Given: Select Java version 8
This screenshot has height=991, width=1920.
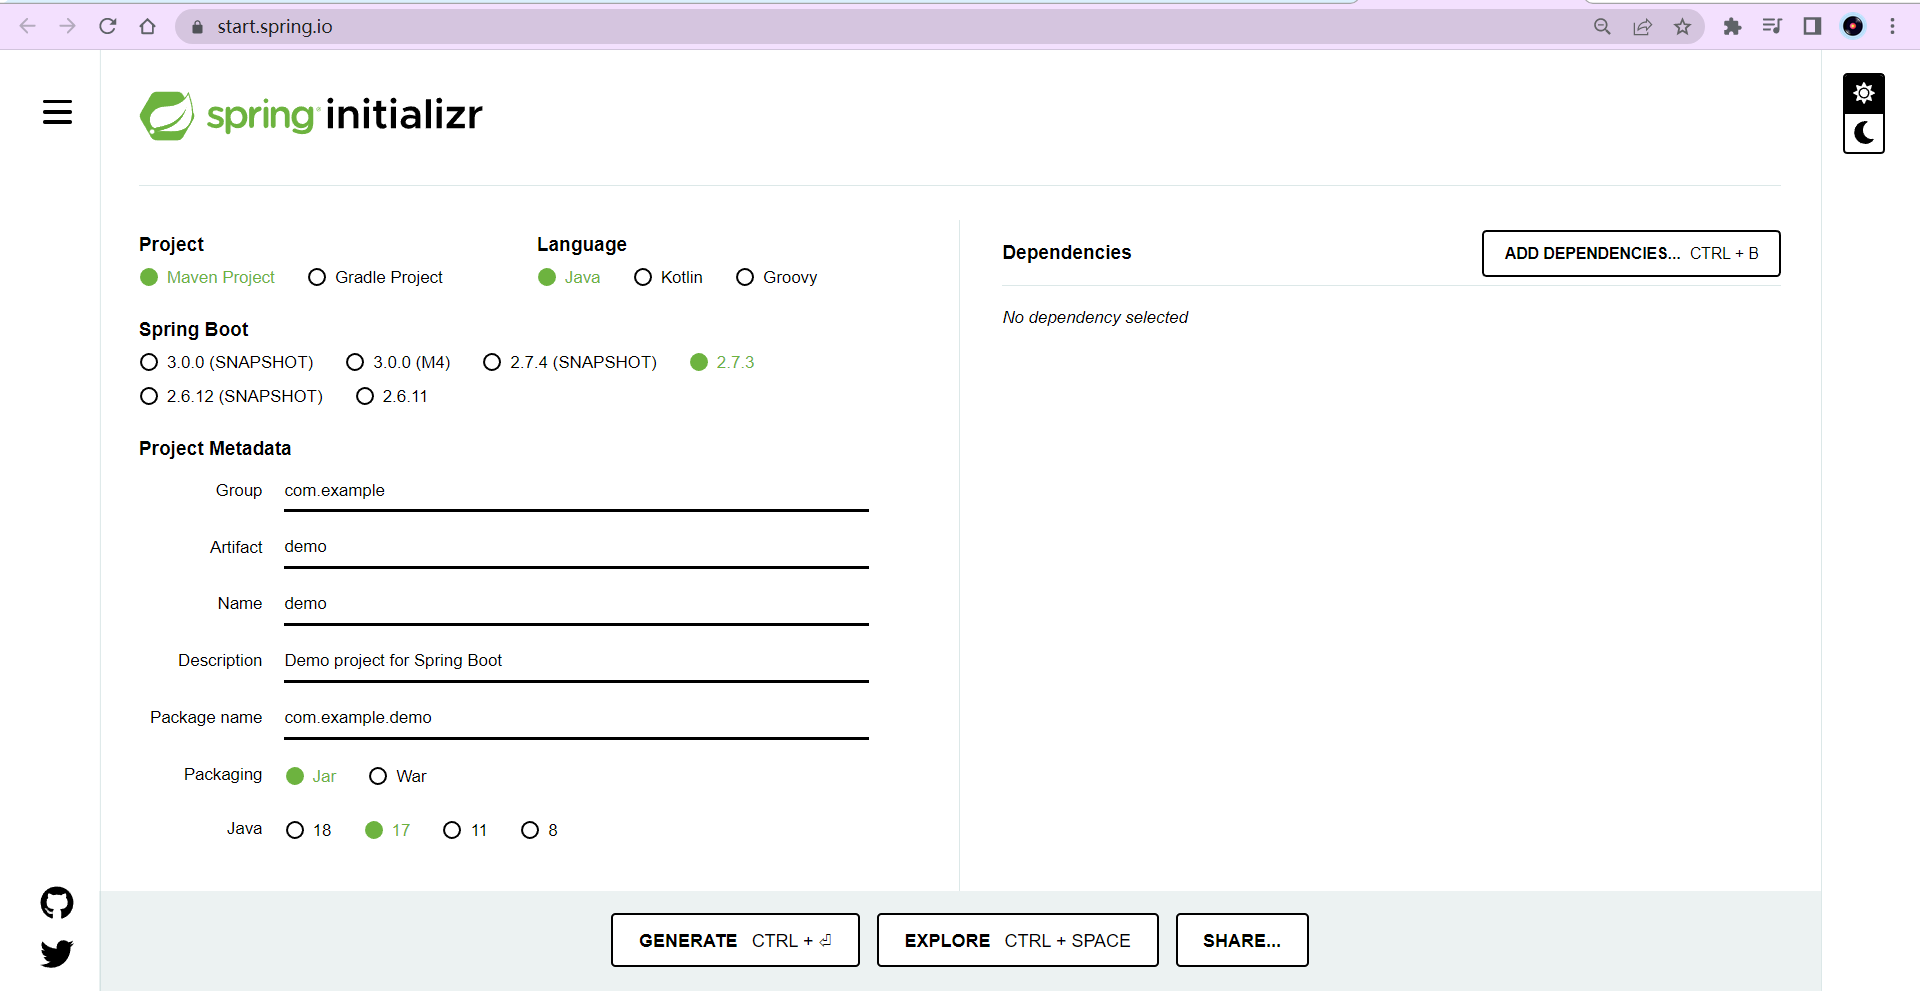Looking at the screenshot, I should click(x=539, y=830).
